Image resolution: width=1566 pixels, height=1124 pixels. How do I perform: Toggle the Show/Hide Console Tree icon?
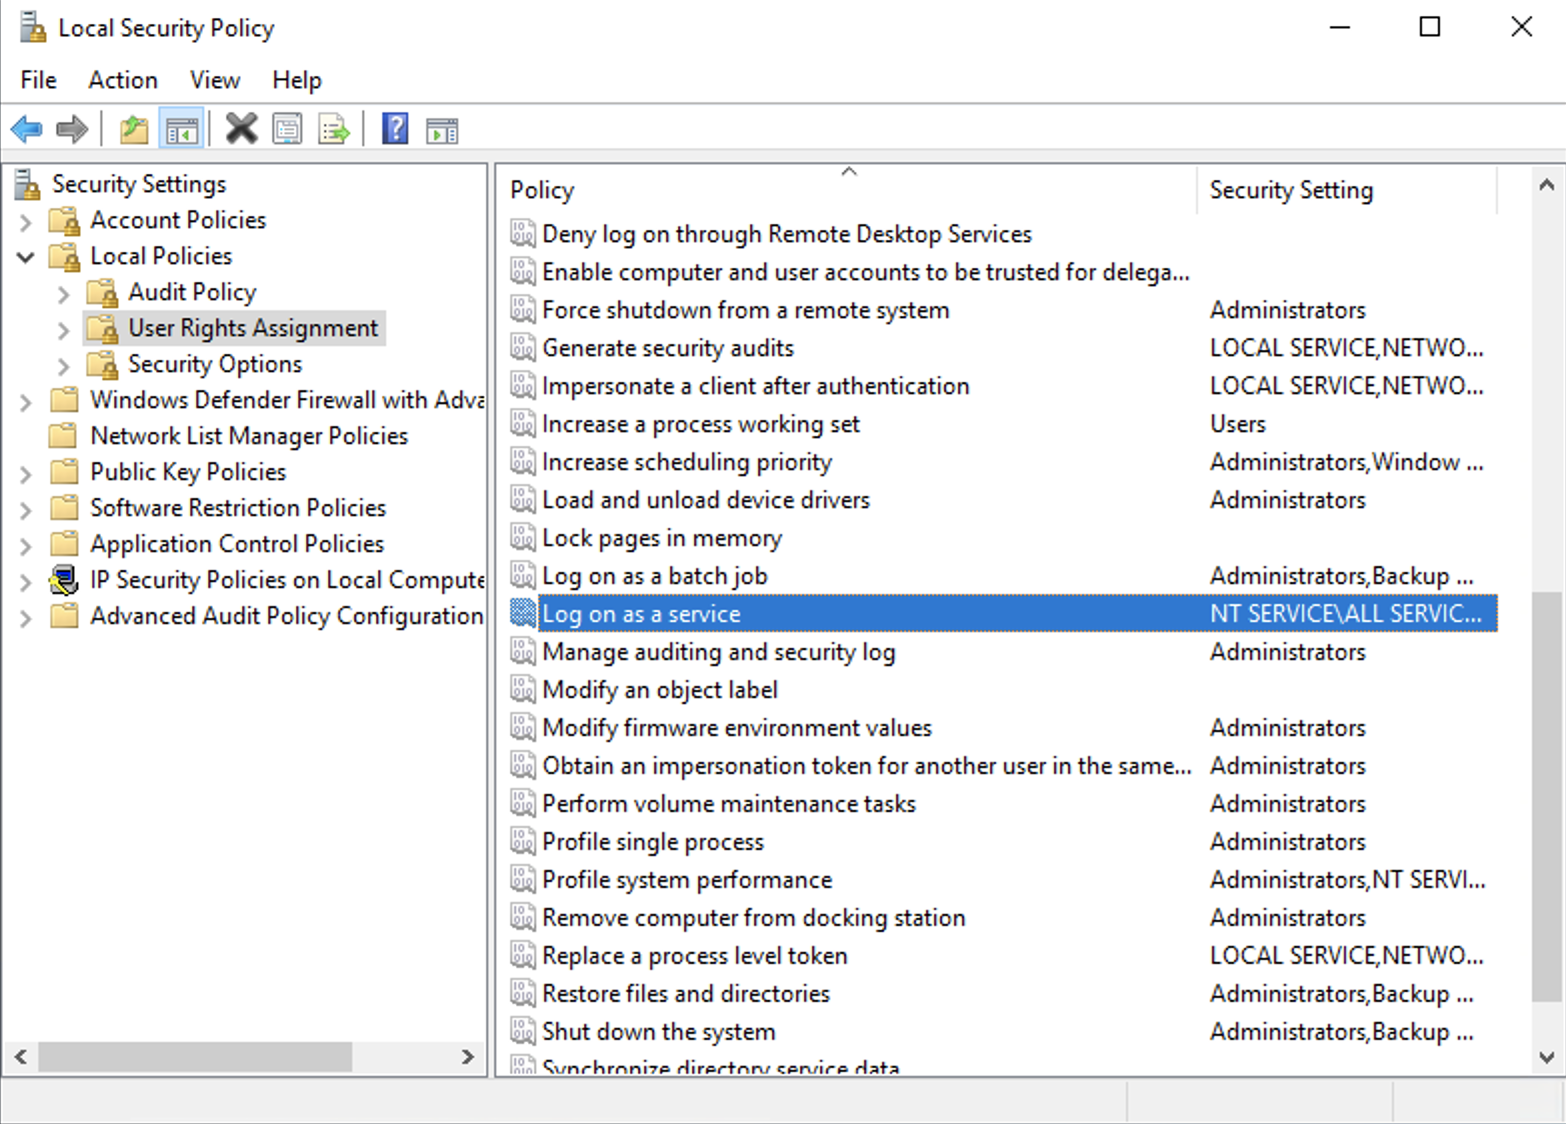click(181, 128)
